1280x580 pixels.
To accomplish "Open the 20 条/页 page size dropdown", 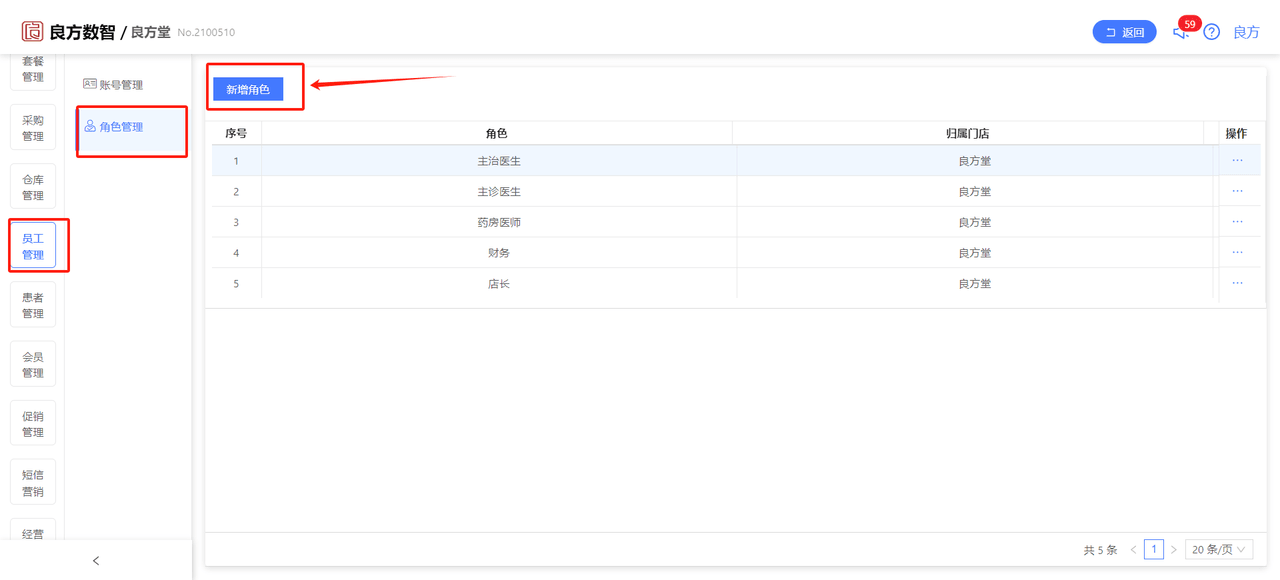I will point(1219,550).
